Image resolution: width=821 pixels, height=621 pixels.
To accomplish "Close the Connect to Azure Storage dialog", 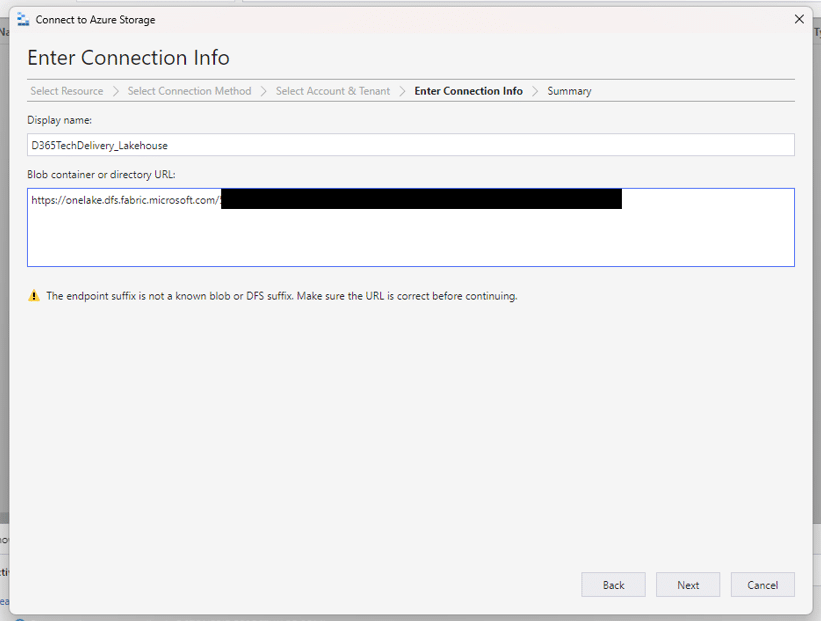I will [x=798, y=19].
